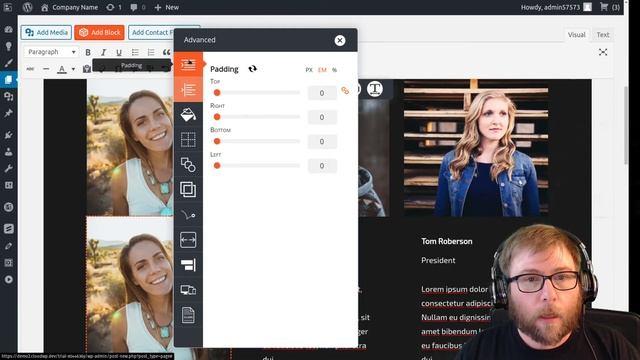
Task: Toggle distraction-free fullscreen mode
Action: (x=603, y=52)
